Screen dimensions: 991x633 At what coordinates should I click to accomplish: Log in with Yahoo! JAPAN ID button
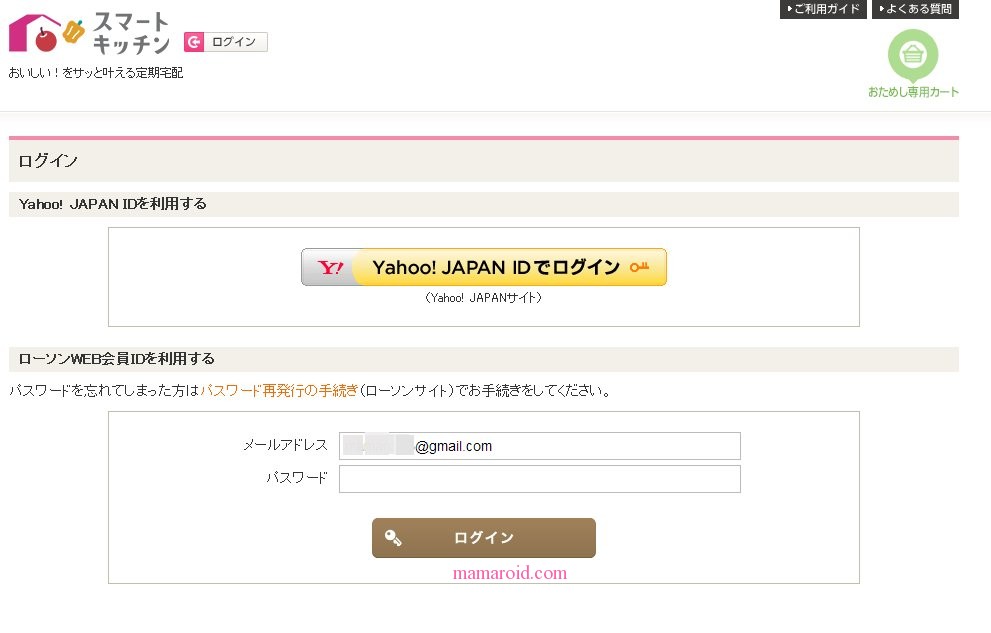(x=484, y=267)
